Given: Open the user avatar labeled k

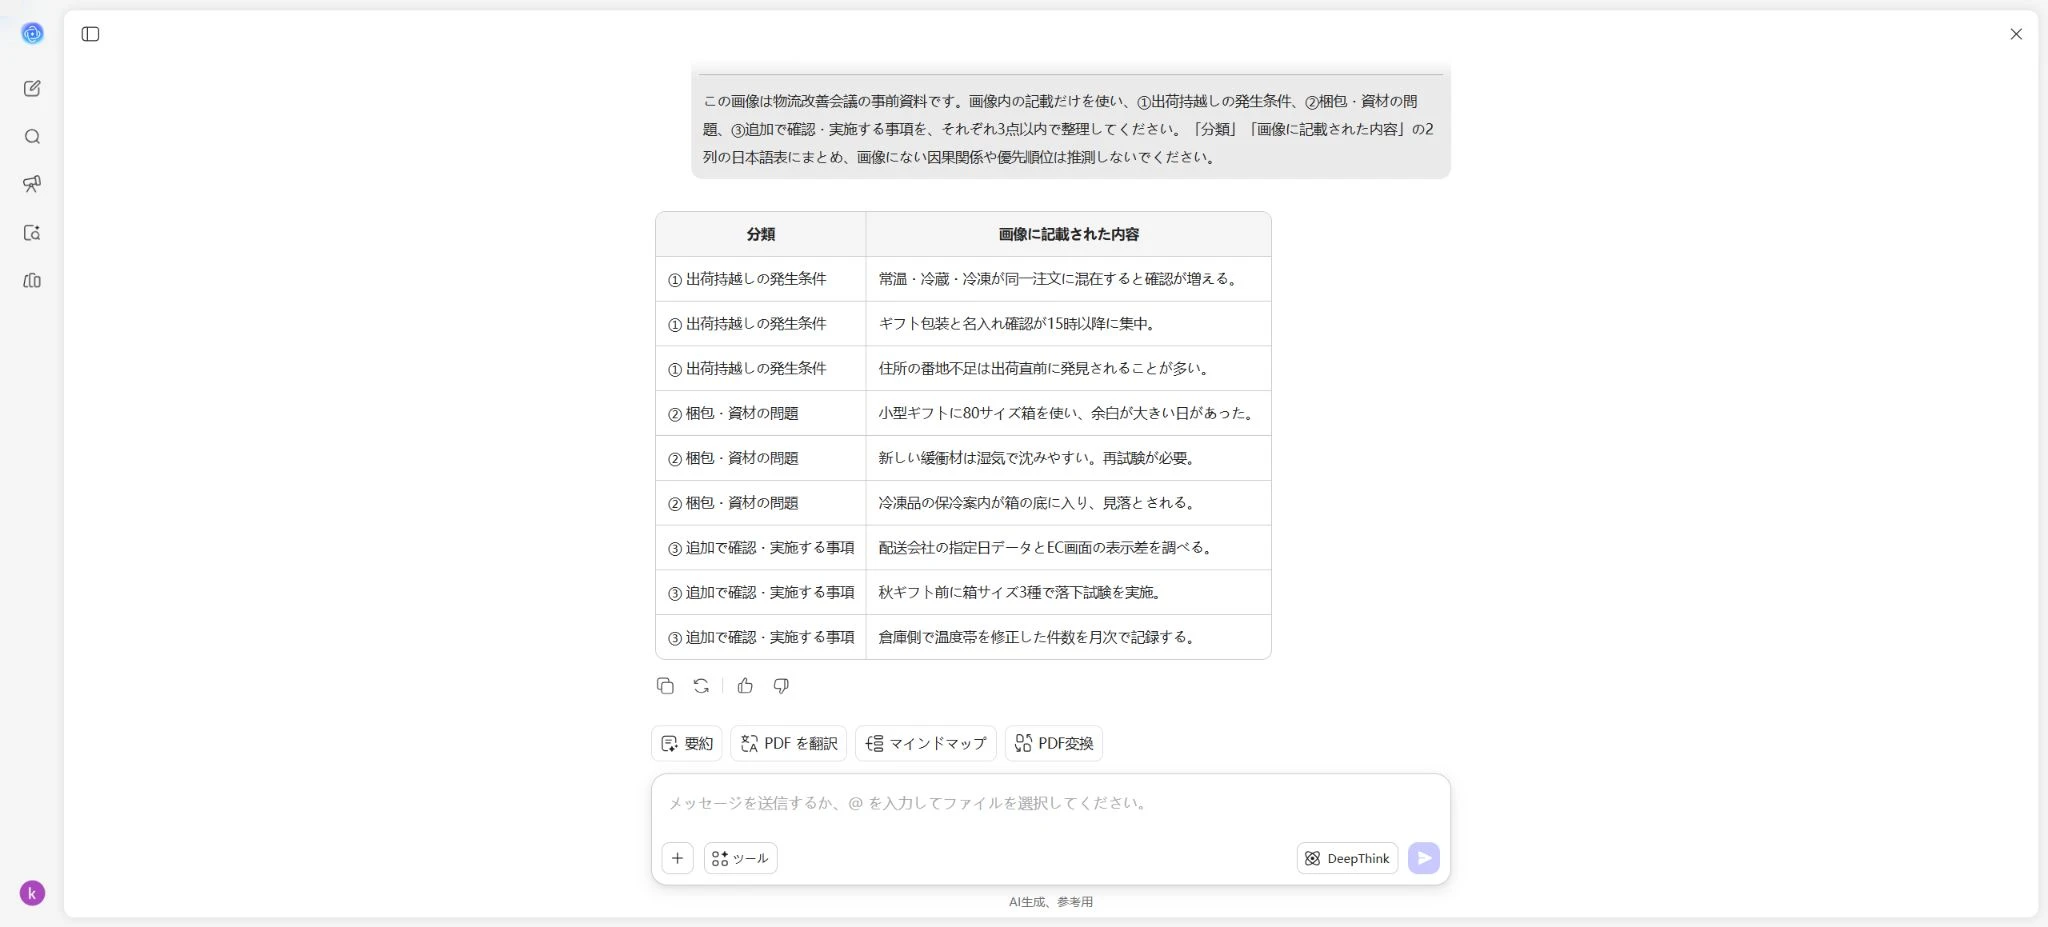Looking at the screenshot, I should point(32,893).
